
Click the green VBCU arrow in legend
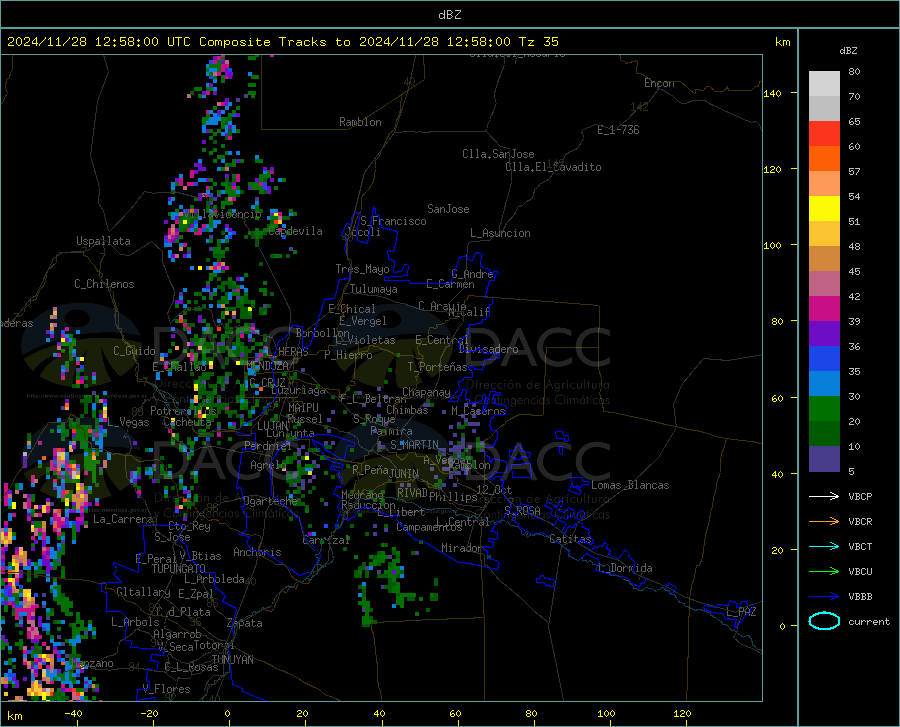[824, 572]
